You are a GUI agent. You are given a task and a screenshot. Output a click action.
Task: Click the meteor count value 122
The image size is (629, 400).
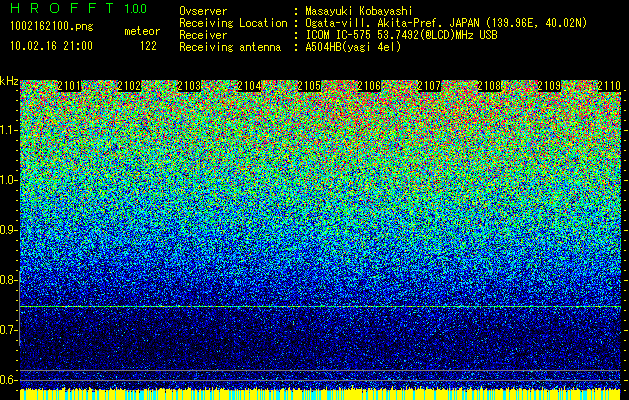[x=148, y=46]
